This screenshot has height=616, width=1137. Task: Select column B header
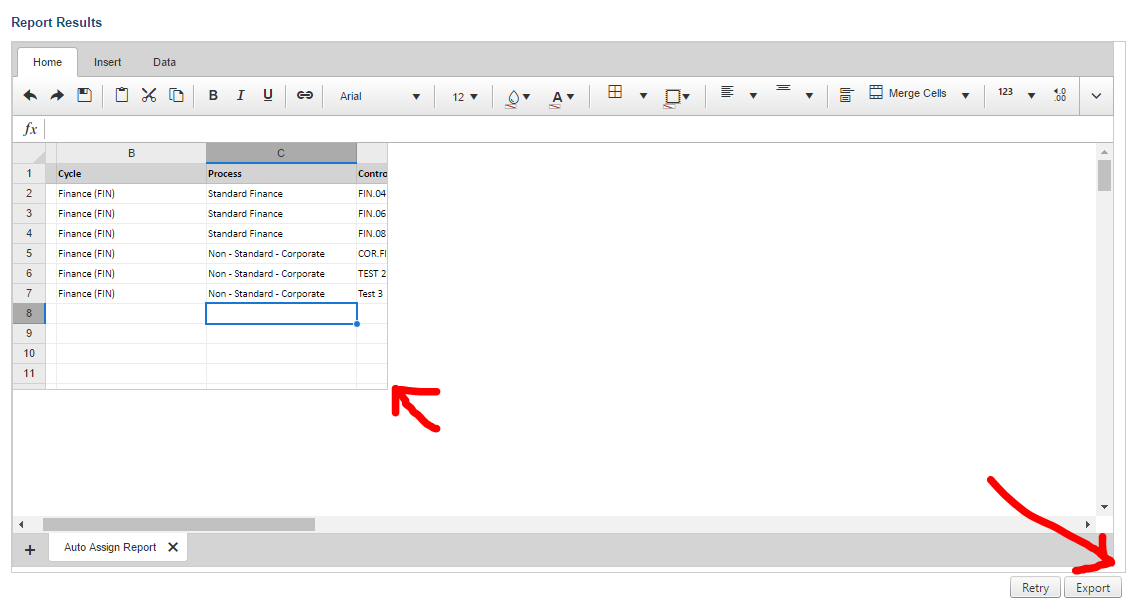tap(131, 153)
